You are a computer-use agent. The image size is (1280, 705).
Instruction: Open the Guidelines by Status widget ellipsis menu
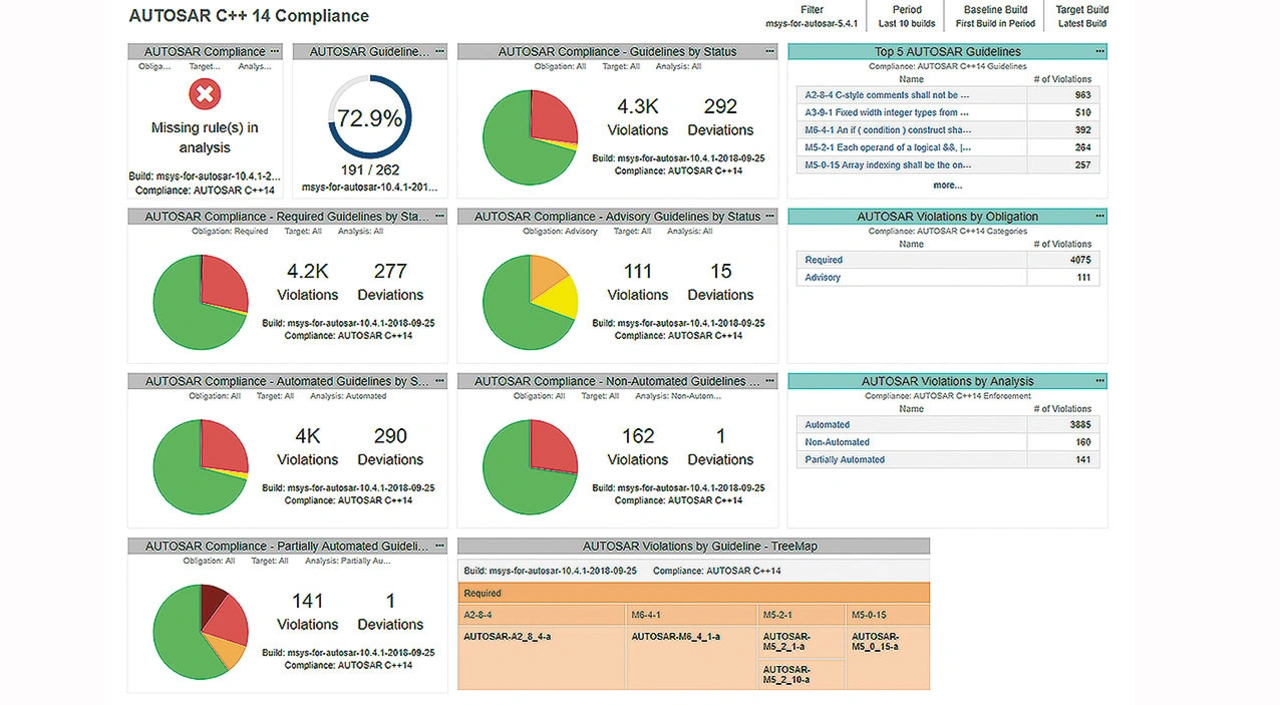coord(769,51)
